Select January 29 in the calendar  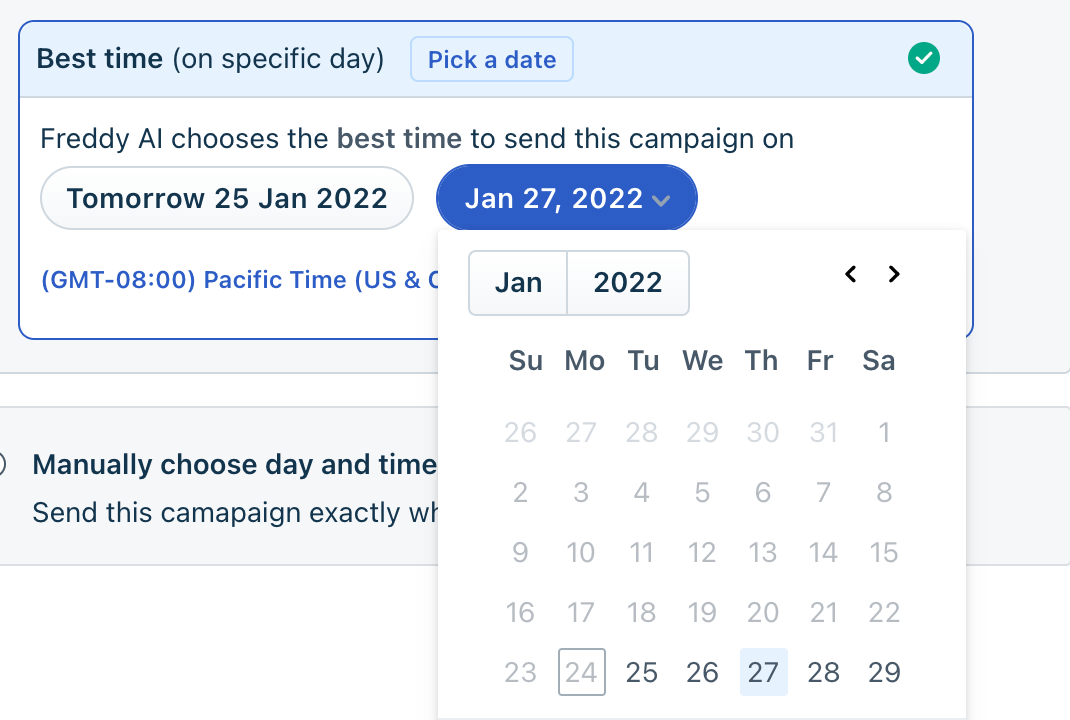click(x=884, y=672)
